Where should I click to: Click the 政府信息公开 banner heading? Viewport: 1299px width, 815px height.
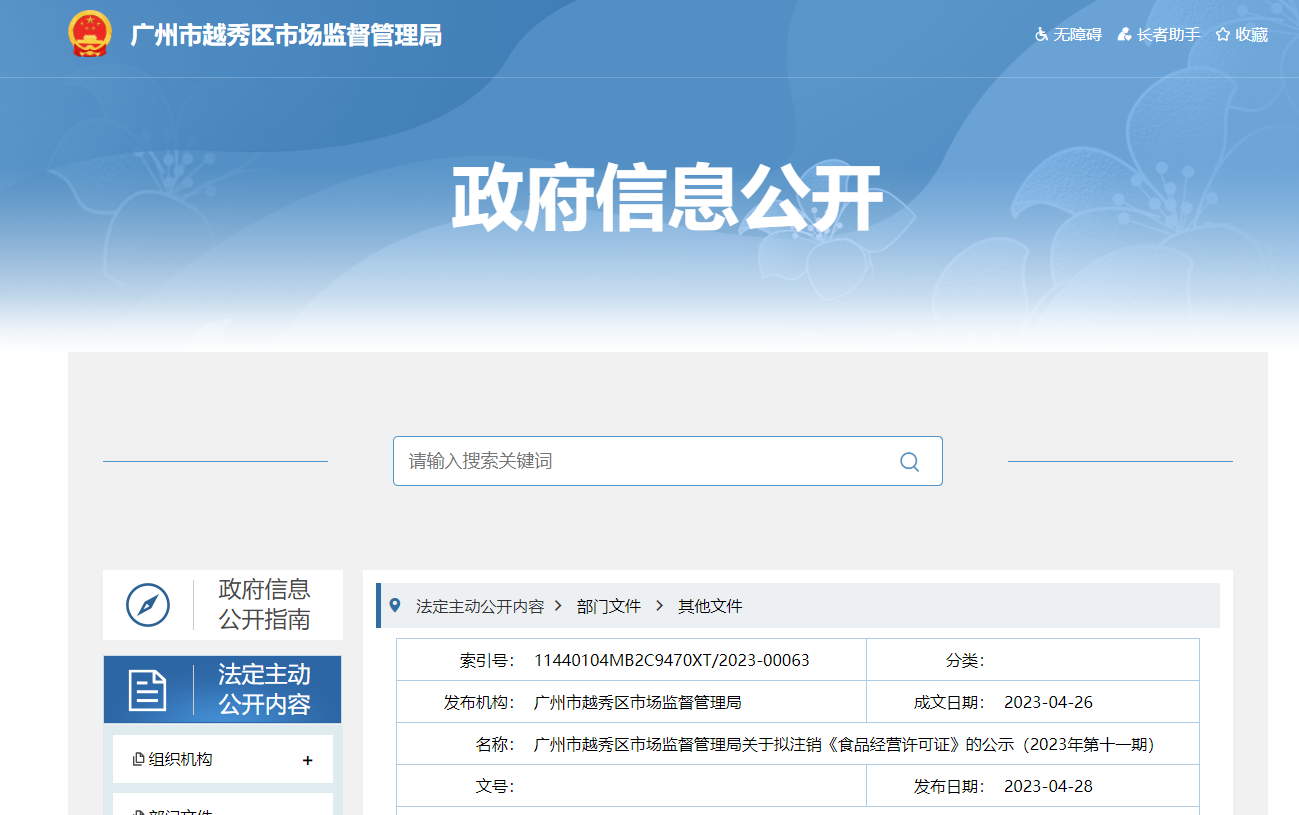tap(667, 198)
